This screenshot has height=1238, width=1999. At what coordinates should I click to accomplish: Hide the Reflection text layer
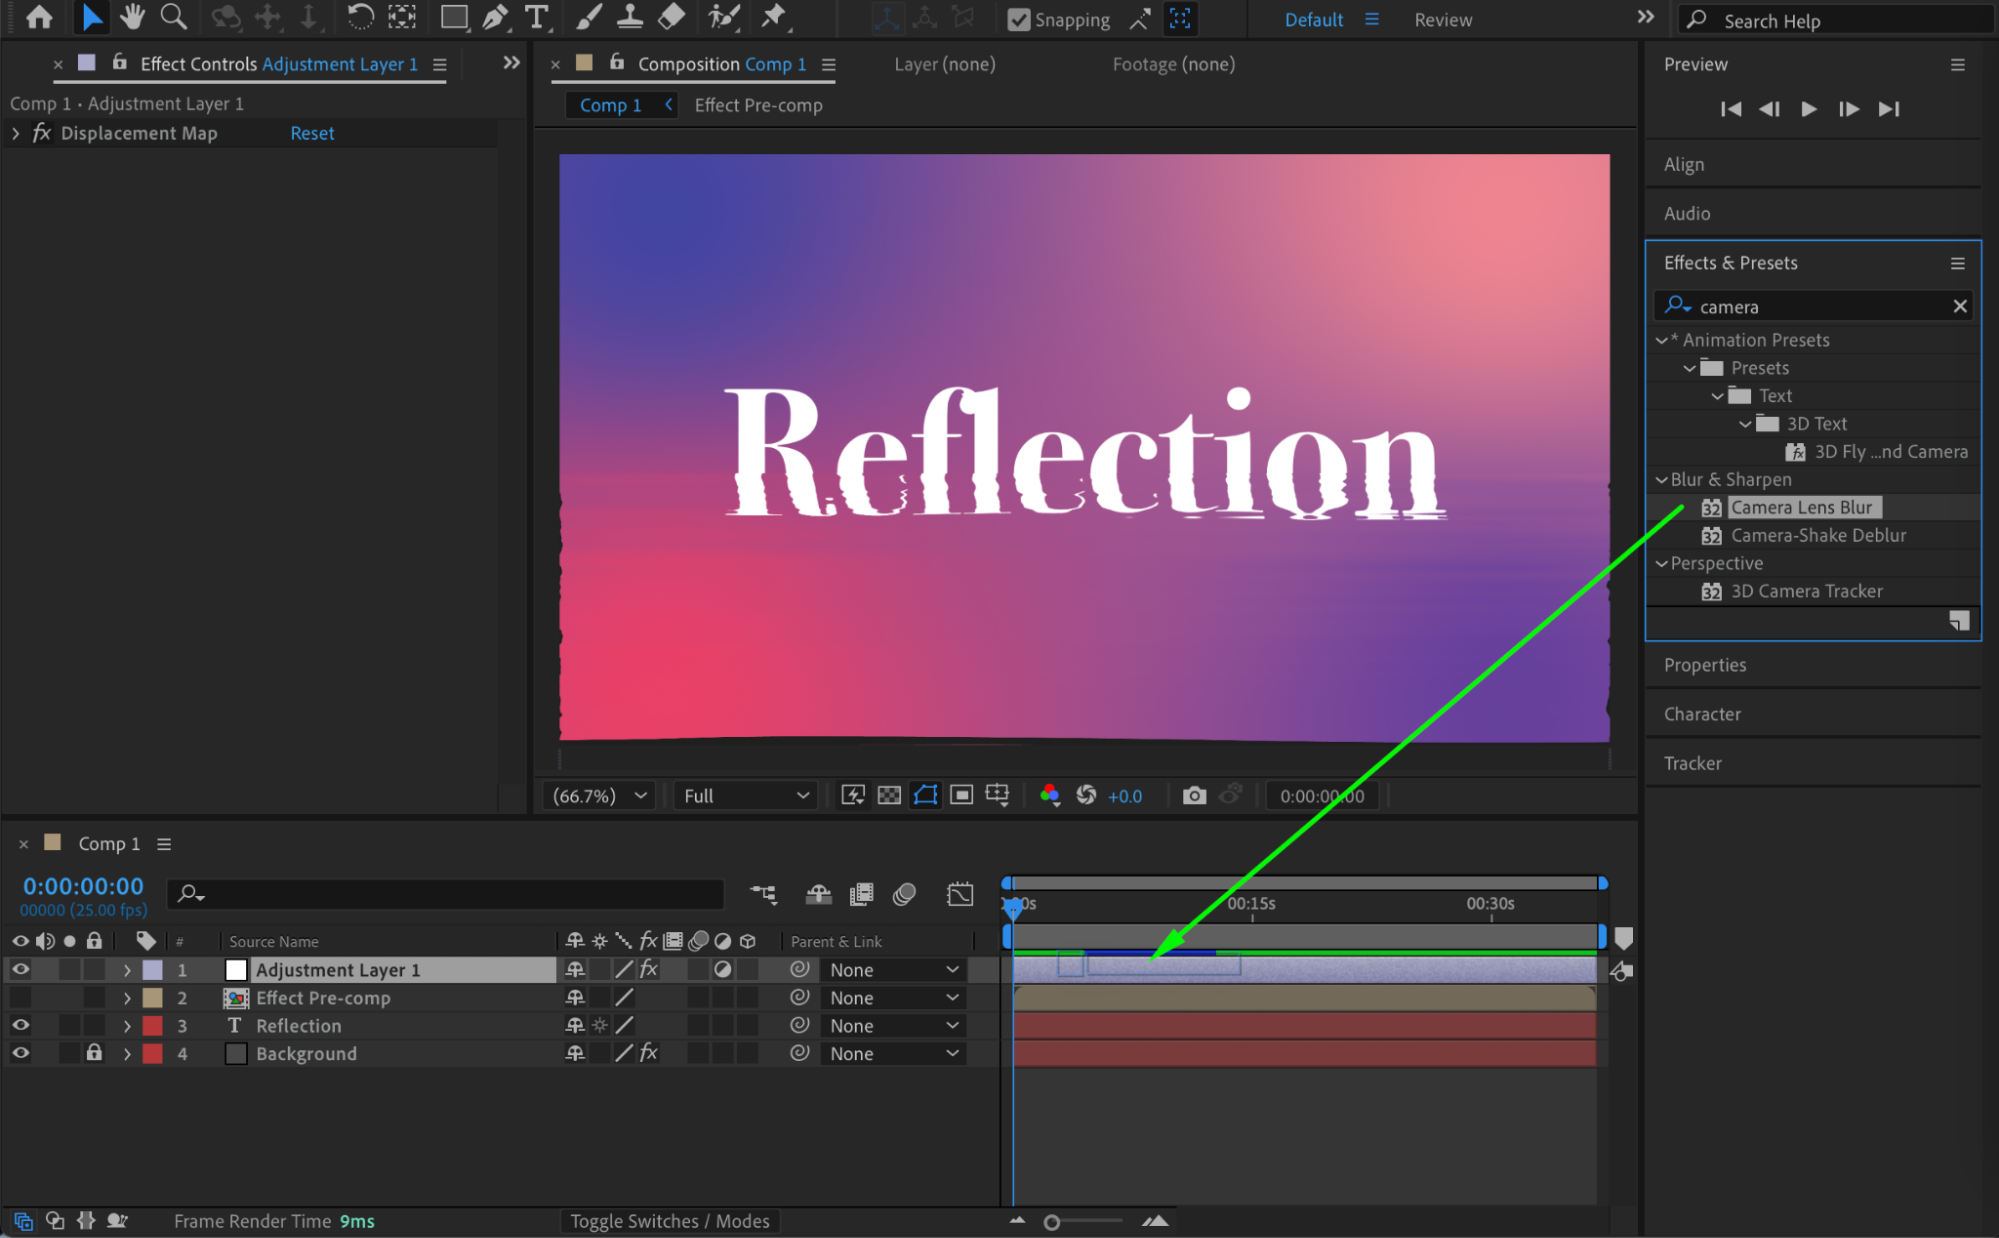(x=20, y=1026)
